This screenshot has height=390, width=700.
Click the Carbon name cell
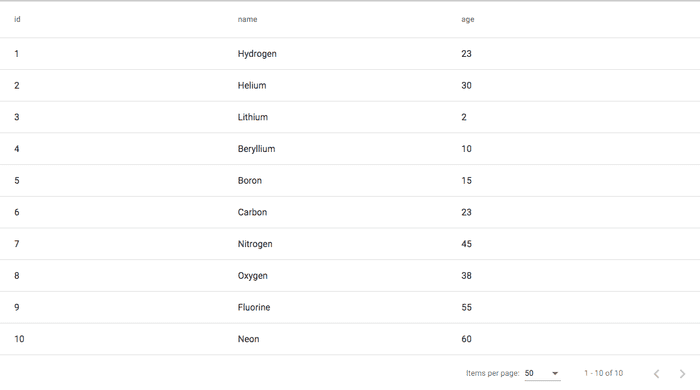pos(252,212)
